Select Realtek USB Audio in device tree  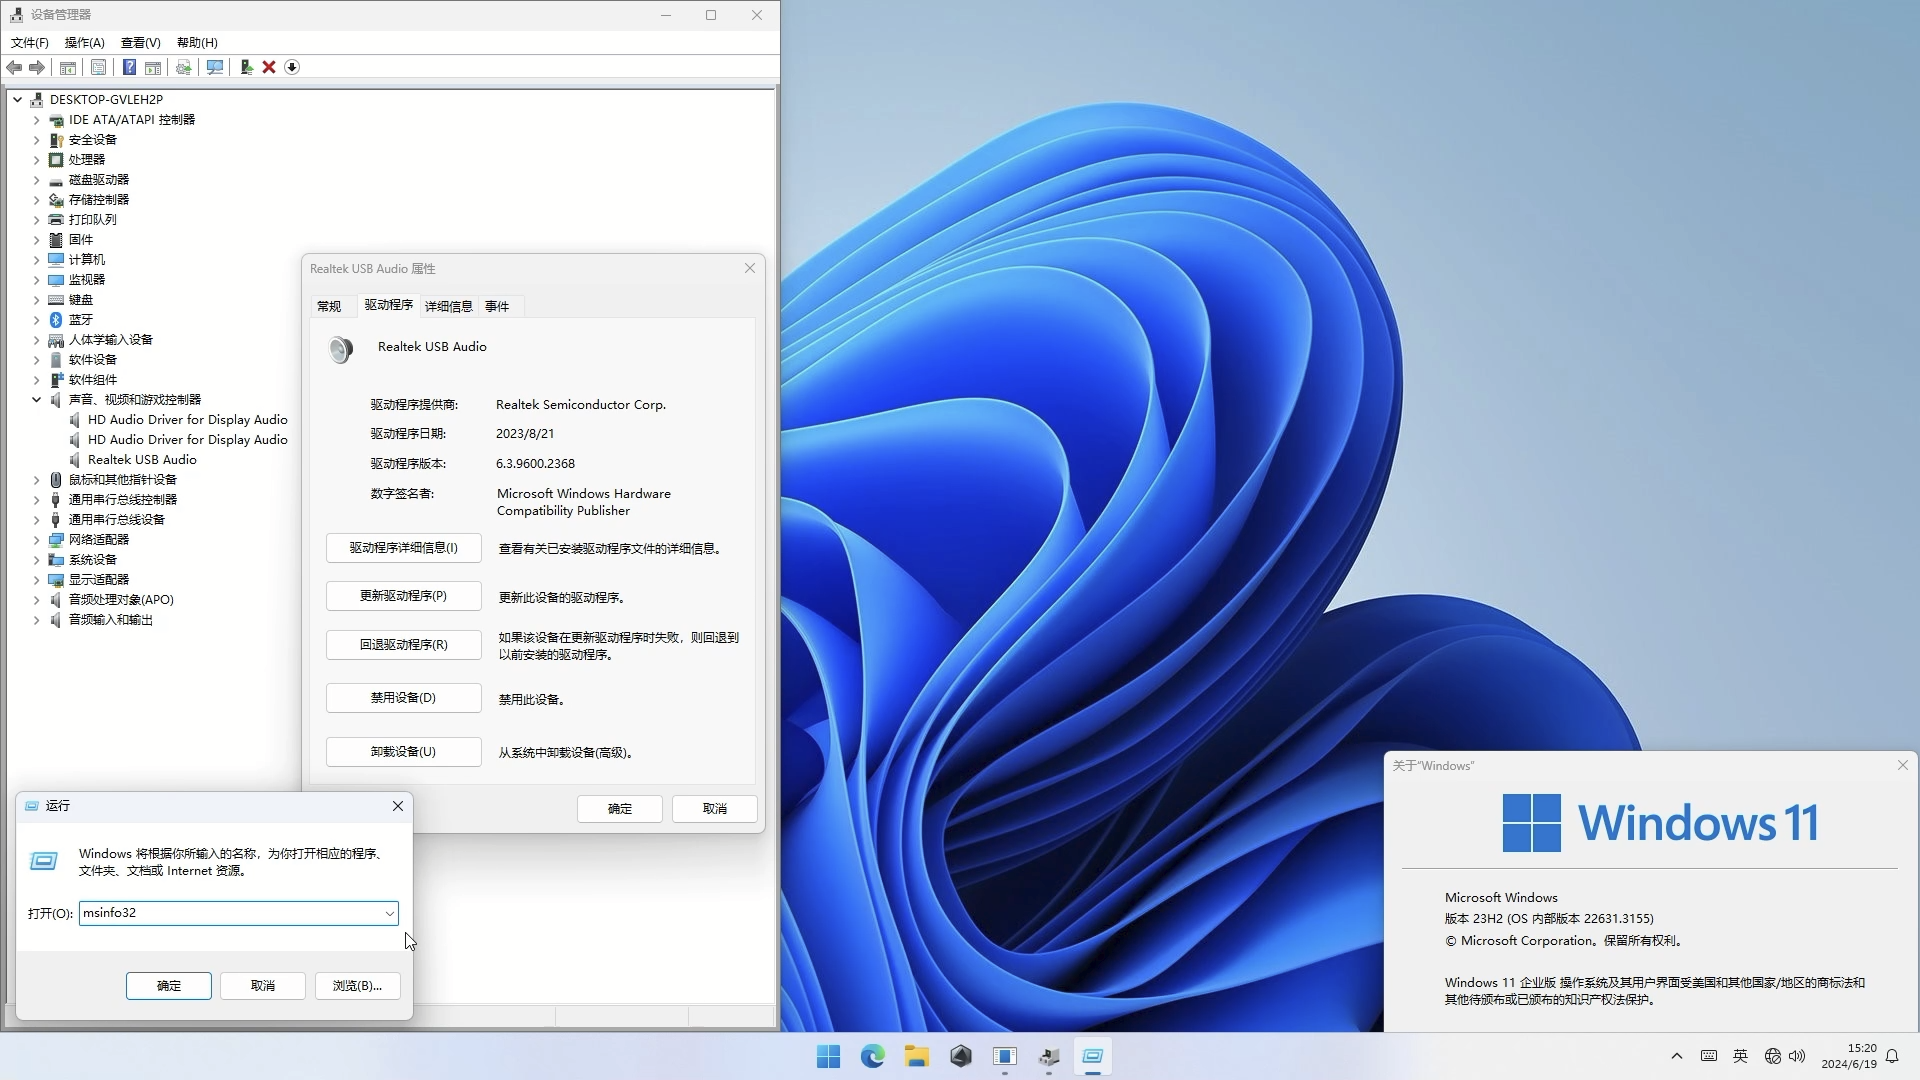click(x=143, y=459)
